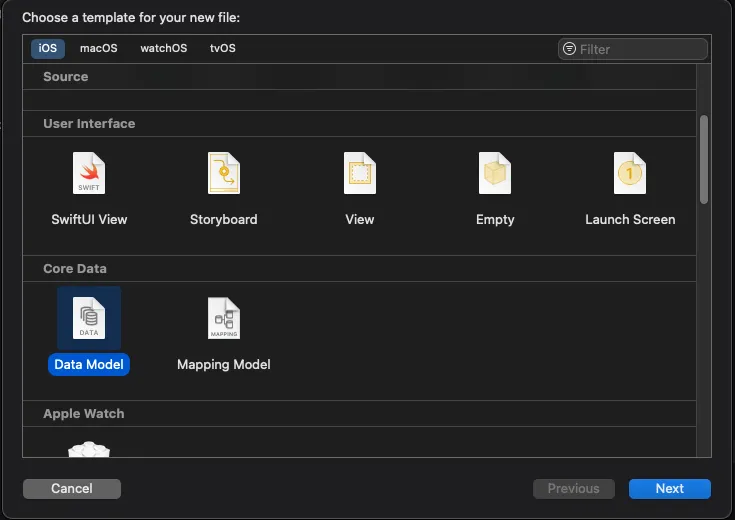Click the Previous button
Image resolution: width=735 pixels, height=520 pixels.
[574, 489]
